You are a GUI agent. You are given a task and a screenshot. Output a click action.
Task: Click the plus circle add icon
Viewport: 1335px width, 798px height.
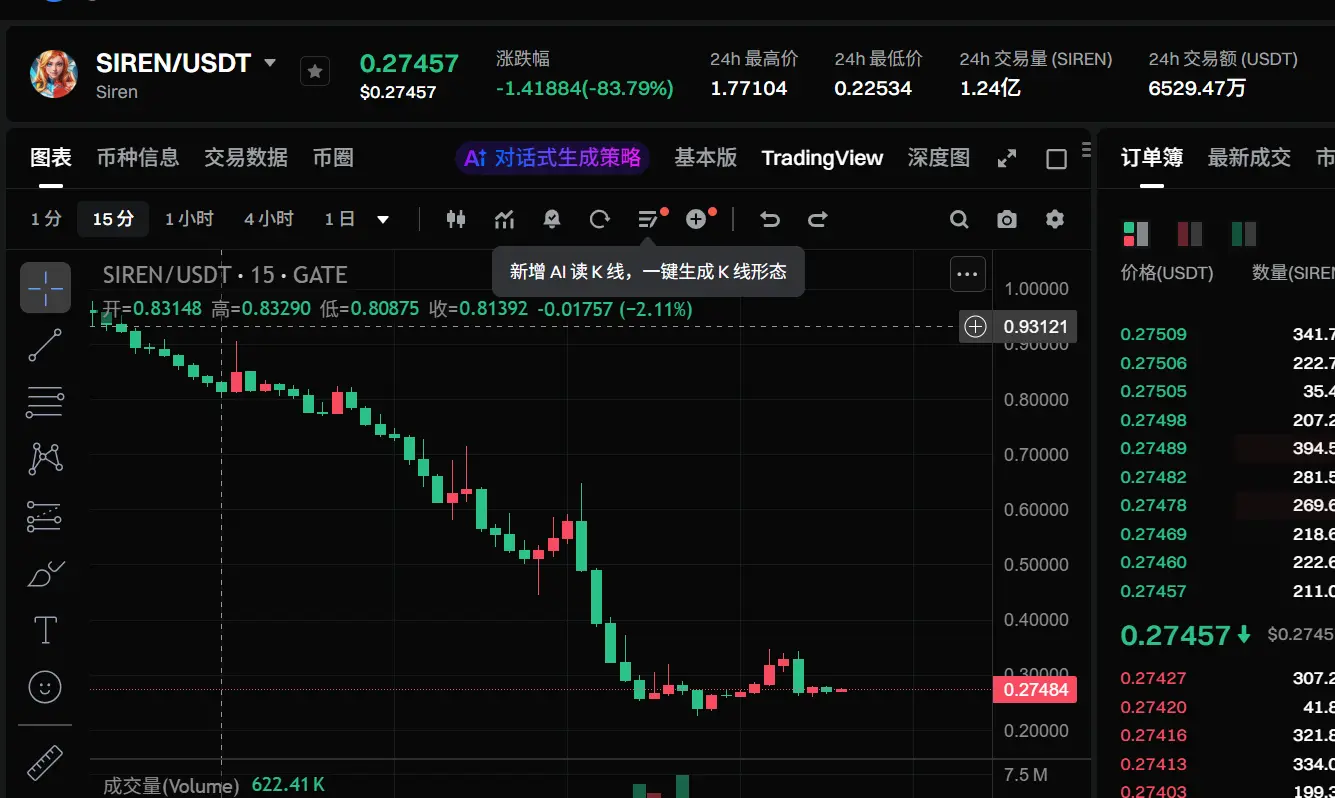(x=698, y=219)
